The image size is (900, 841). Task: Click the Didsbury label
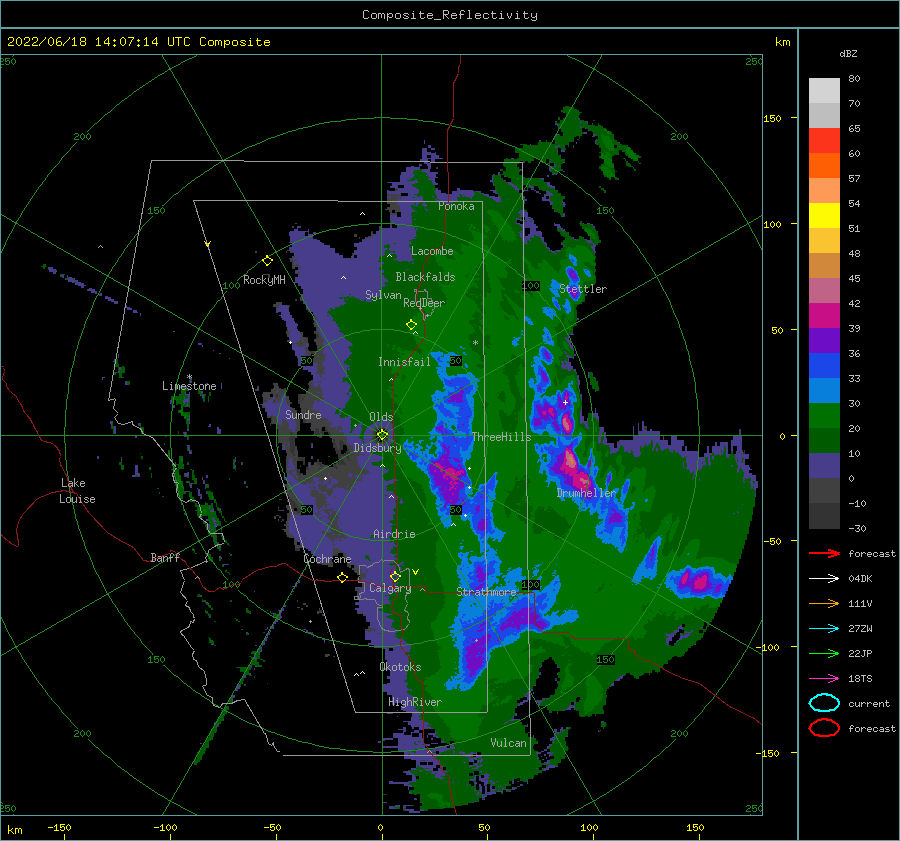(378, 448)
